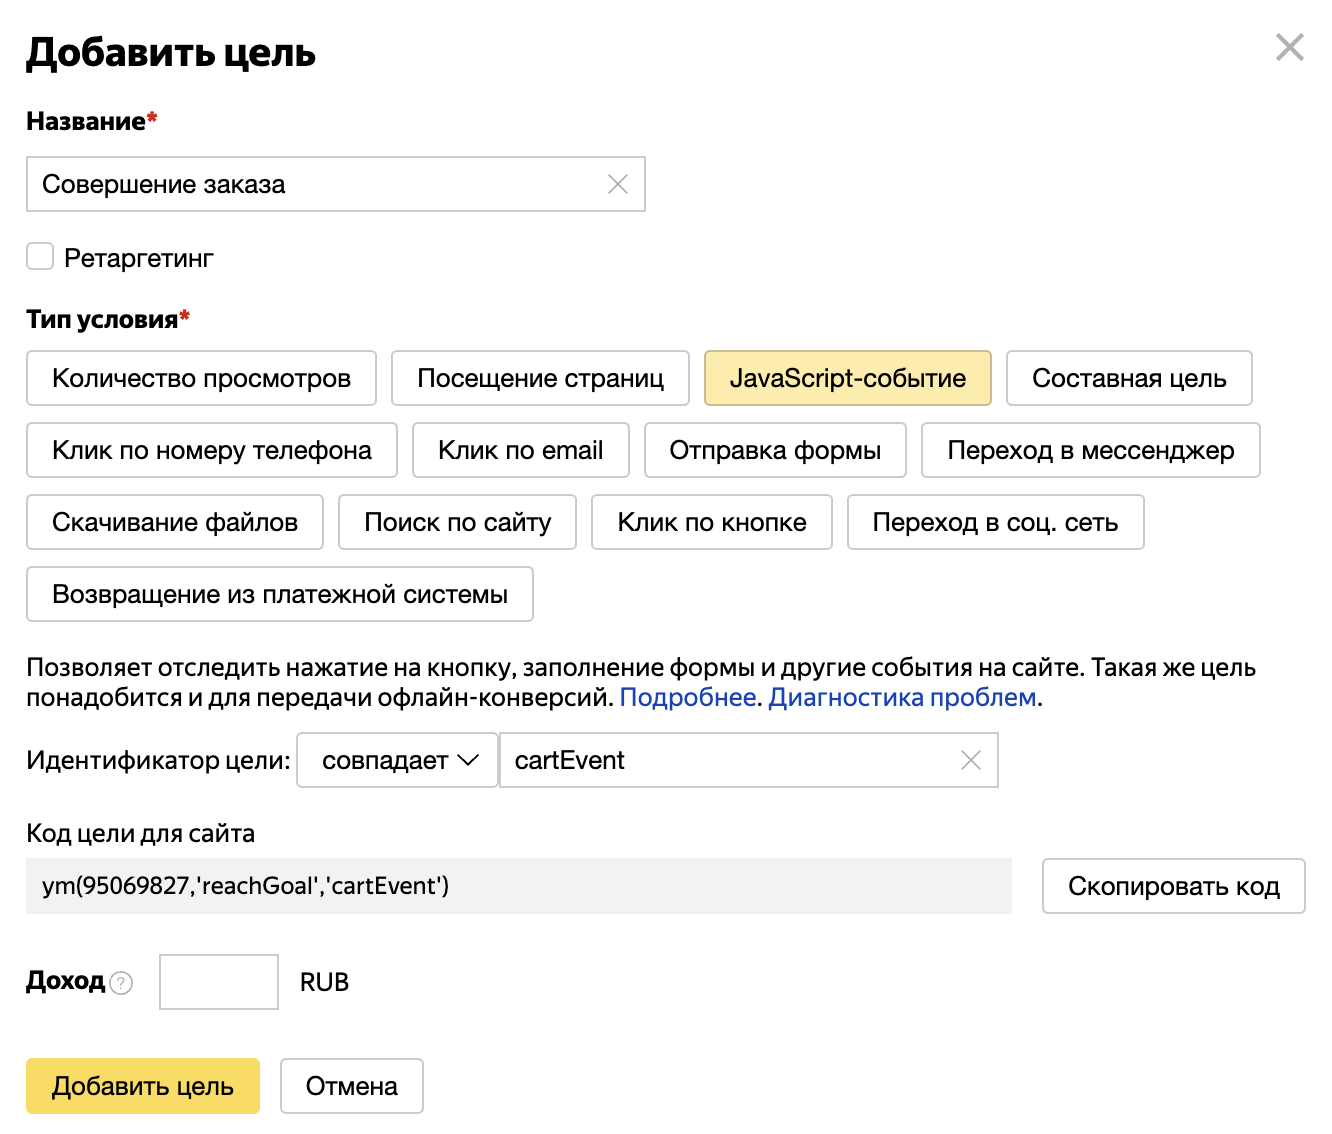
Task: Open the совпадает condition dropdown
Action: (x=398, y=760)
